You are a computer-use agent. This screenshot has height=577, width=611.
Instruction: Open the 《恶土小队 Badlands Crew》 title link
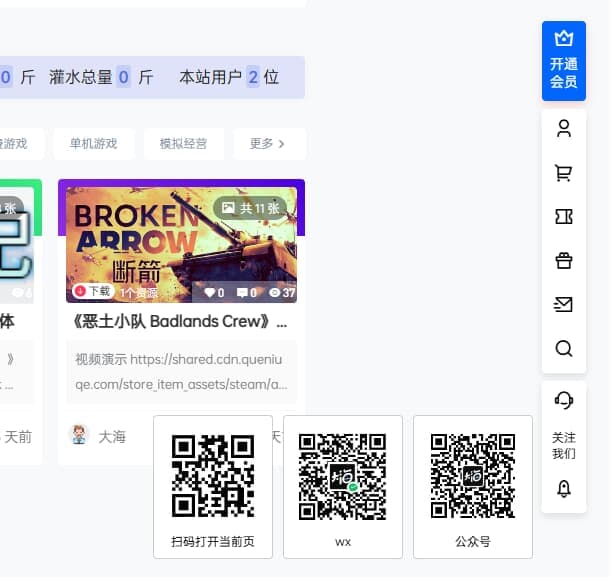pos(180,322)
